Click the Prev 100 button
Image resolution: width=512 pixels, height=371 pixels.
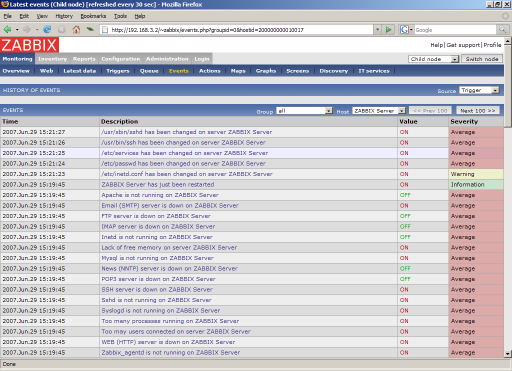[430, 111]
